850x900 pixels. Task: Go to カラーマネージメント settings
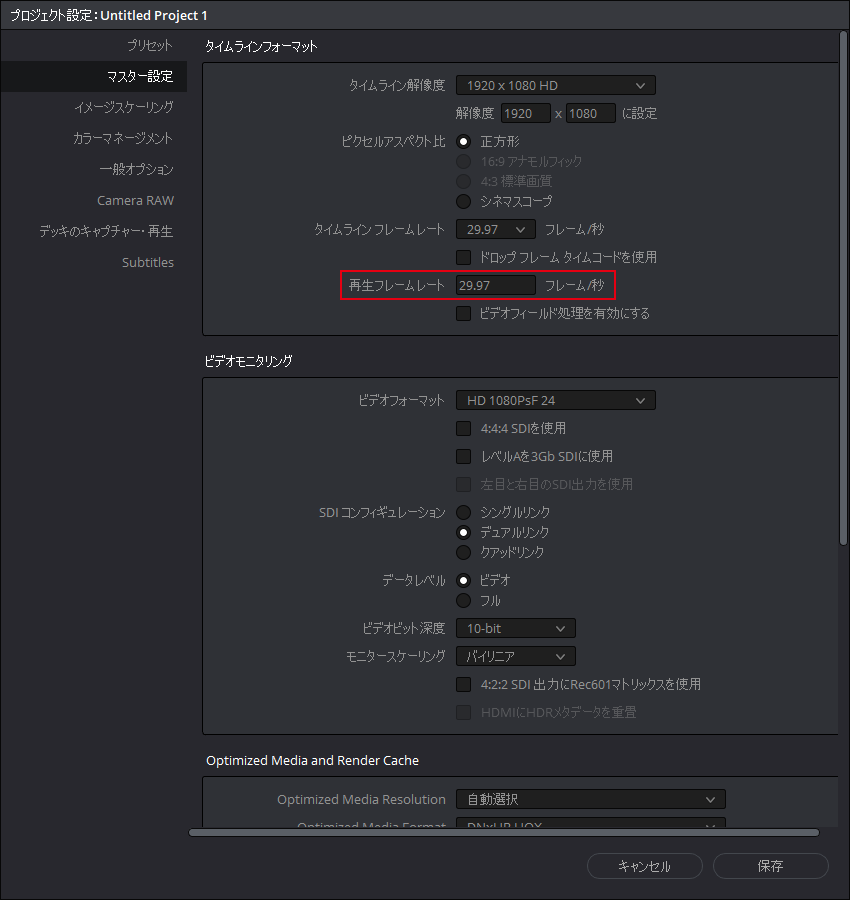123,138
